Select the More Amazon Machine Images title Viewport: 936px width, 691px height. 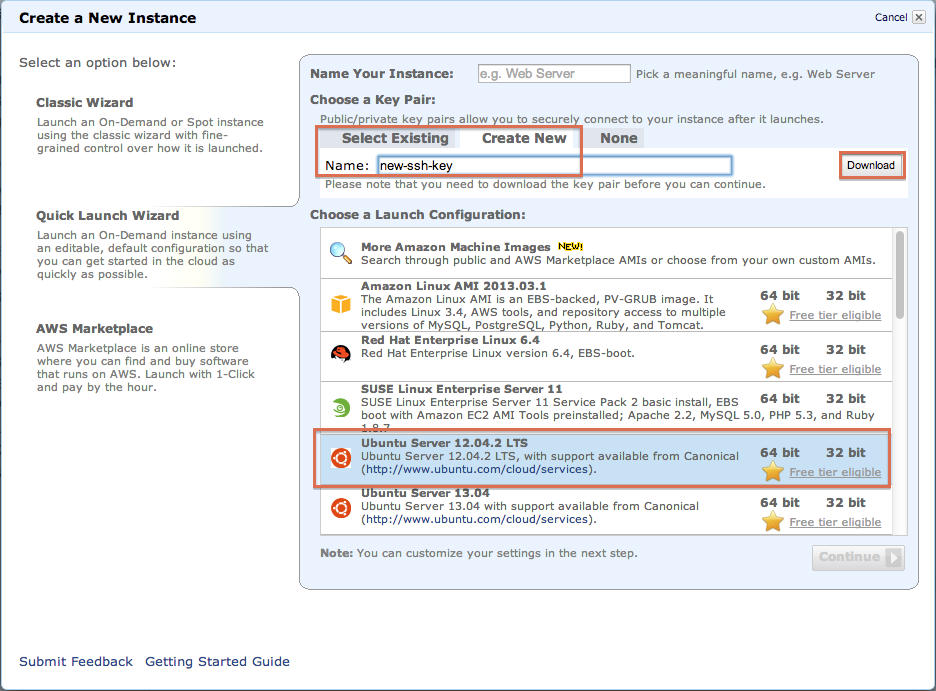point(455,247)
